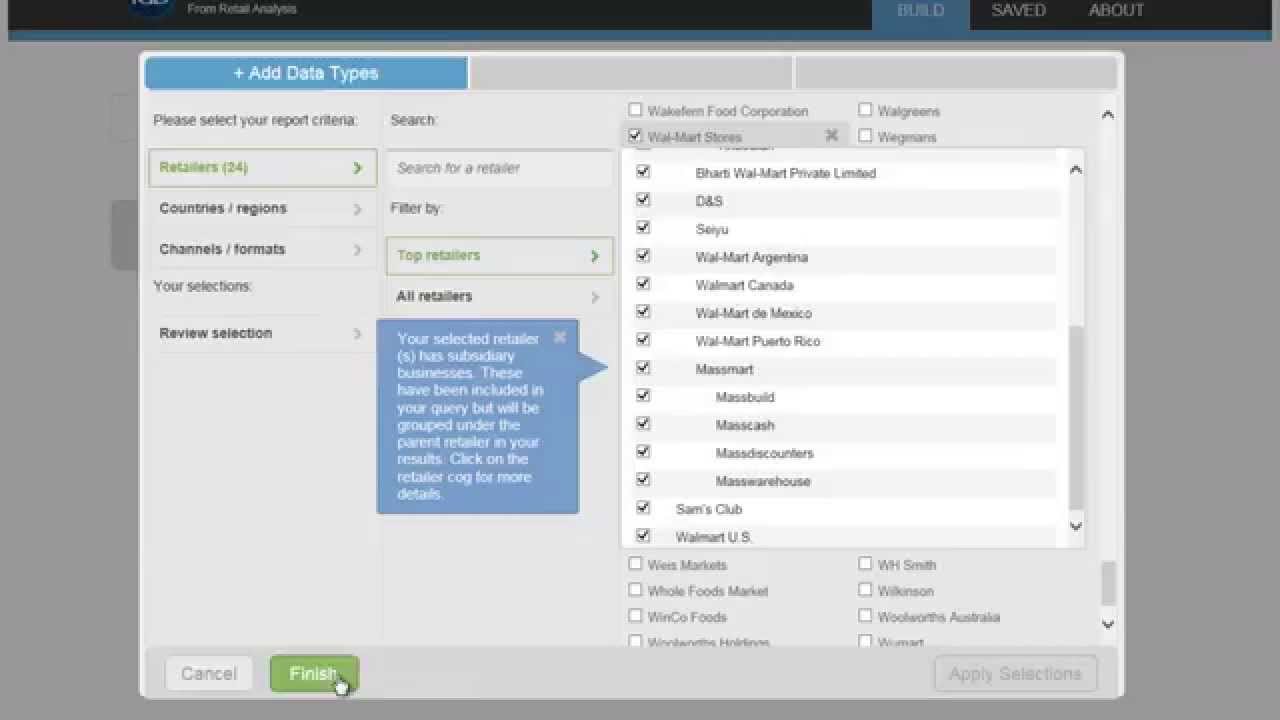
Task: Expand Countries / regions chevron
Action: point(357,209)
